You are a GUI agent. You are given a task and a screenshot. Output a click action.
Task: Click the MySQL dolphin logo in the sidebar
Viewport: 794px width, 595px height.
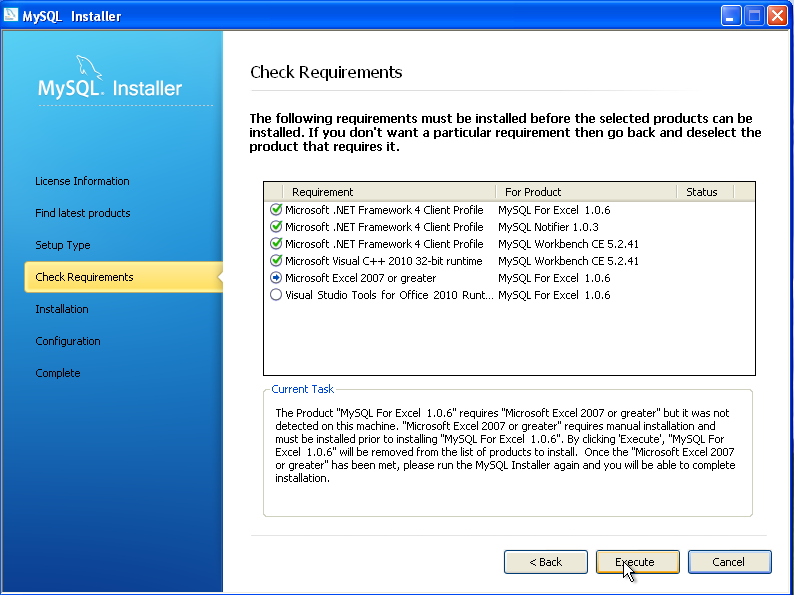point(85,71)
